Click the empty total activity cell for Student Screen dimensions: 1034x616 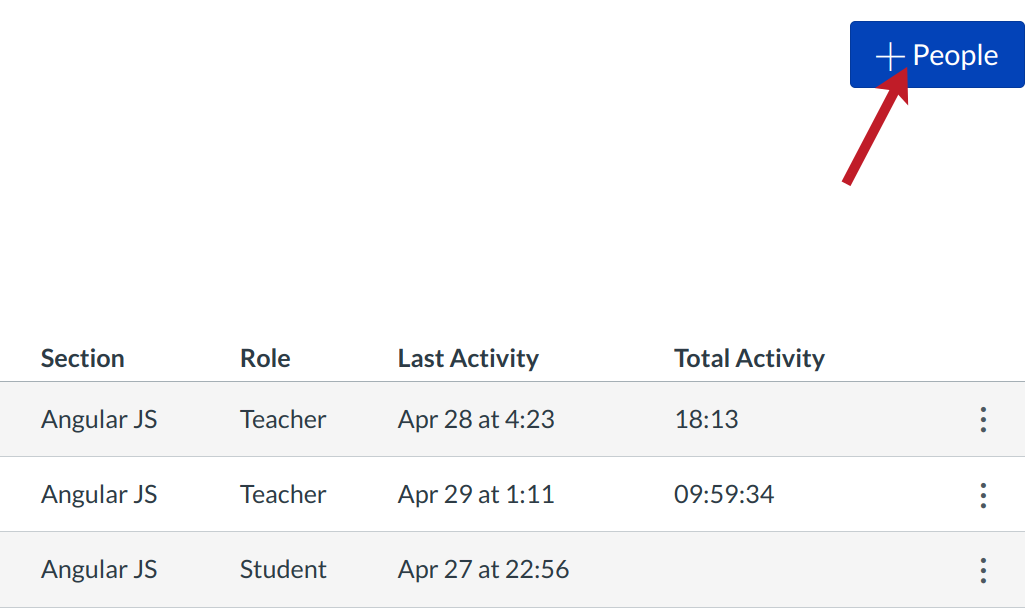point(750,570)
